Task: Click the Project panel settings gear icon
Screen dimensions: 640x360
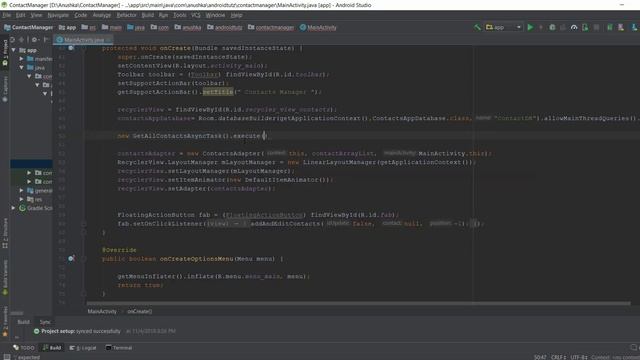Action: point(34,40)
